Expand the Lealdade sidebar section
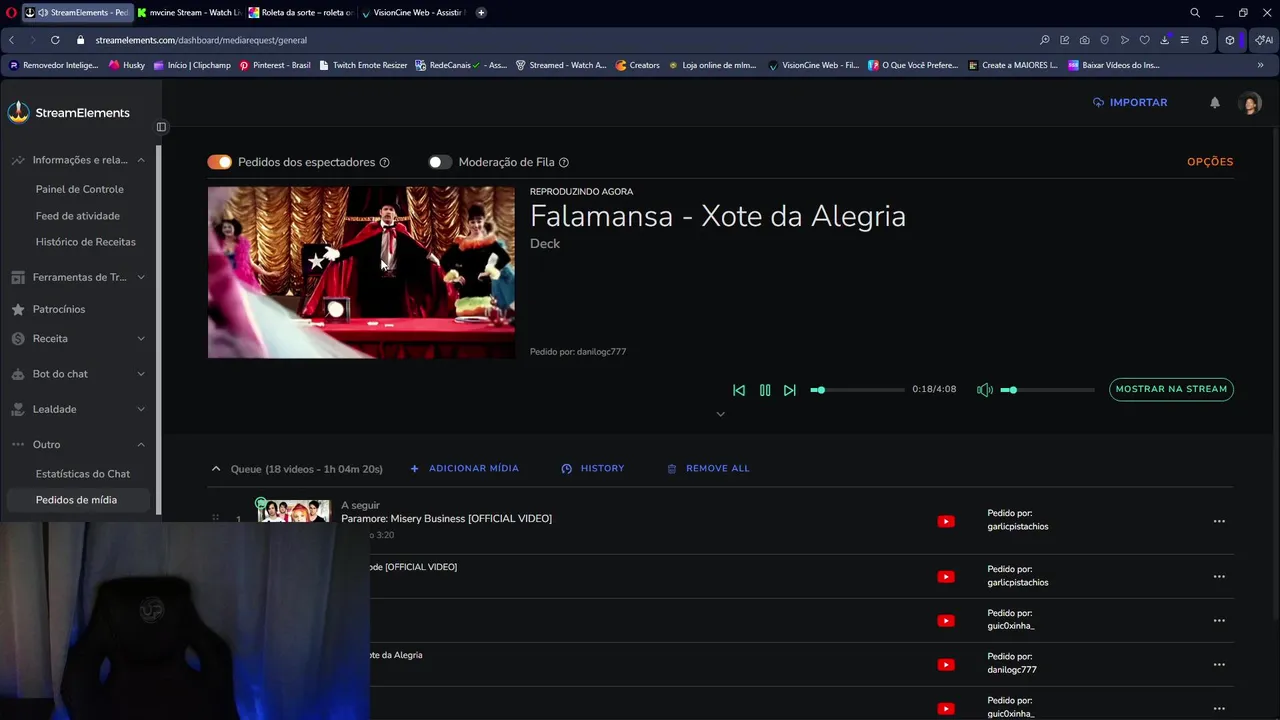Image resolution: width=1280 pixels, height=720 pixels. click(x=141, y=409)
